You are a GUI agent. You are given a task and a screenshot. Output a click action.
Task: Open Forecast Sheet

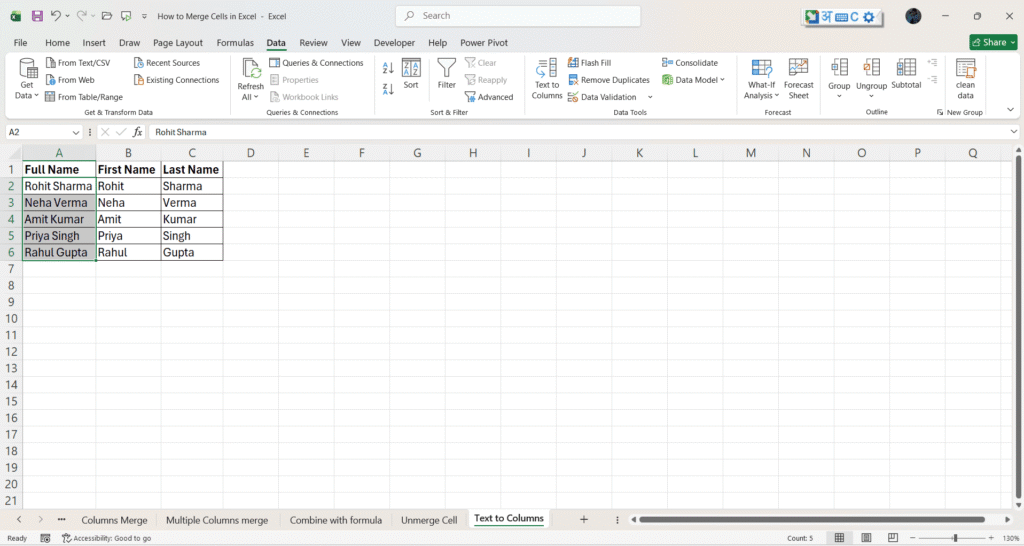(798, 78)
